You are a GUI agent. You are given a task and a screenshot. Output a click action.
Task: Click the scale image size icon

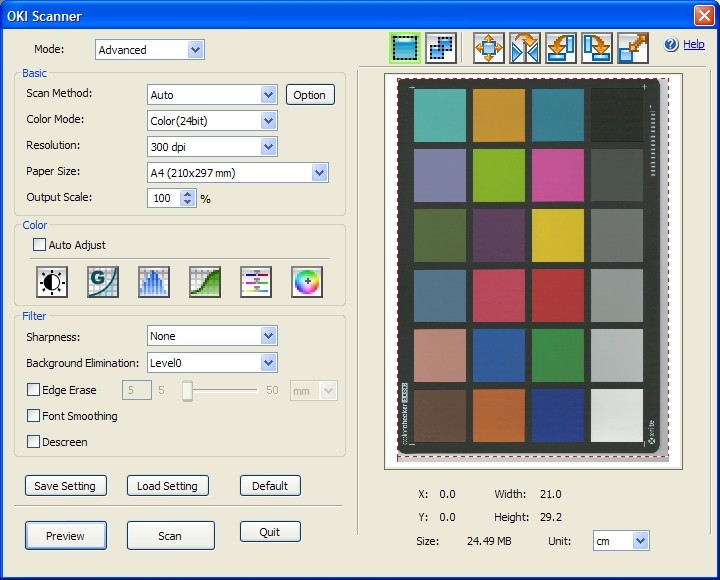(x=633, y=48)
